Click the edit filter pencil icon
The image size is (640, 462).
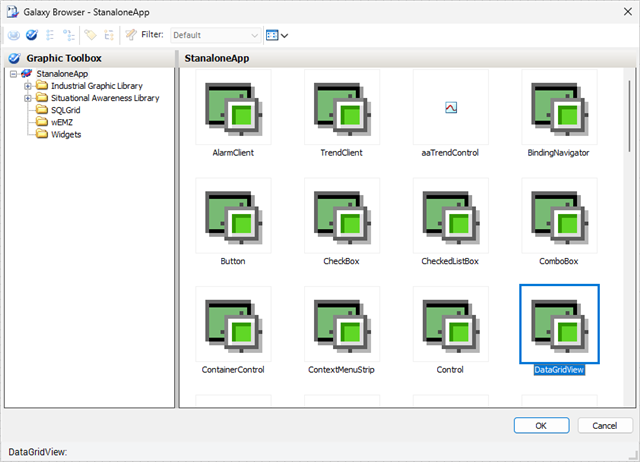point(131,35)
